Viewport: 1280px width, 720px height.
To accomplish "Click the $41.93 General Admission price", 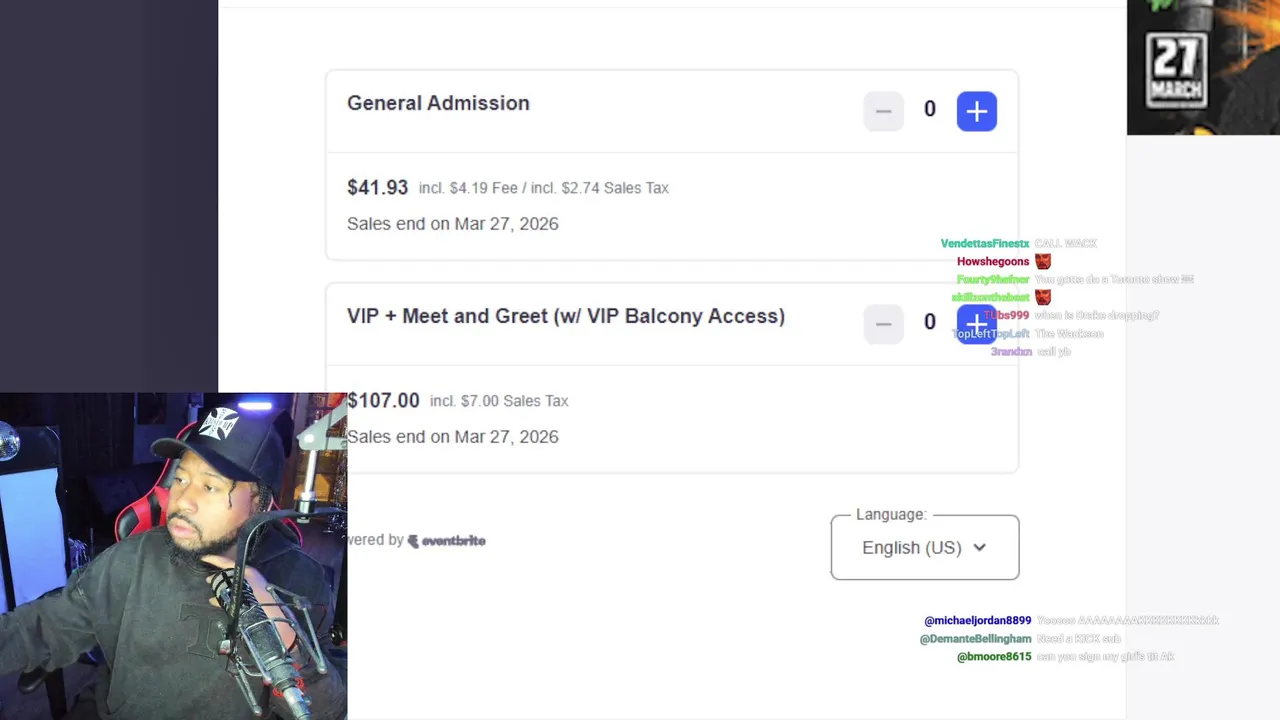I will point(377,188).
